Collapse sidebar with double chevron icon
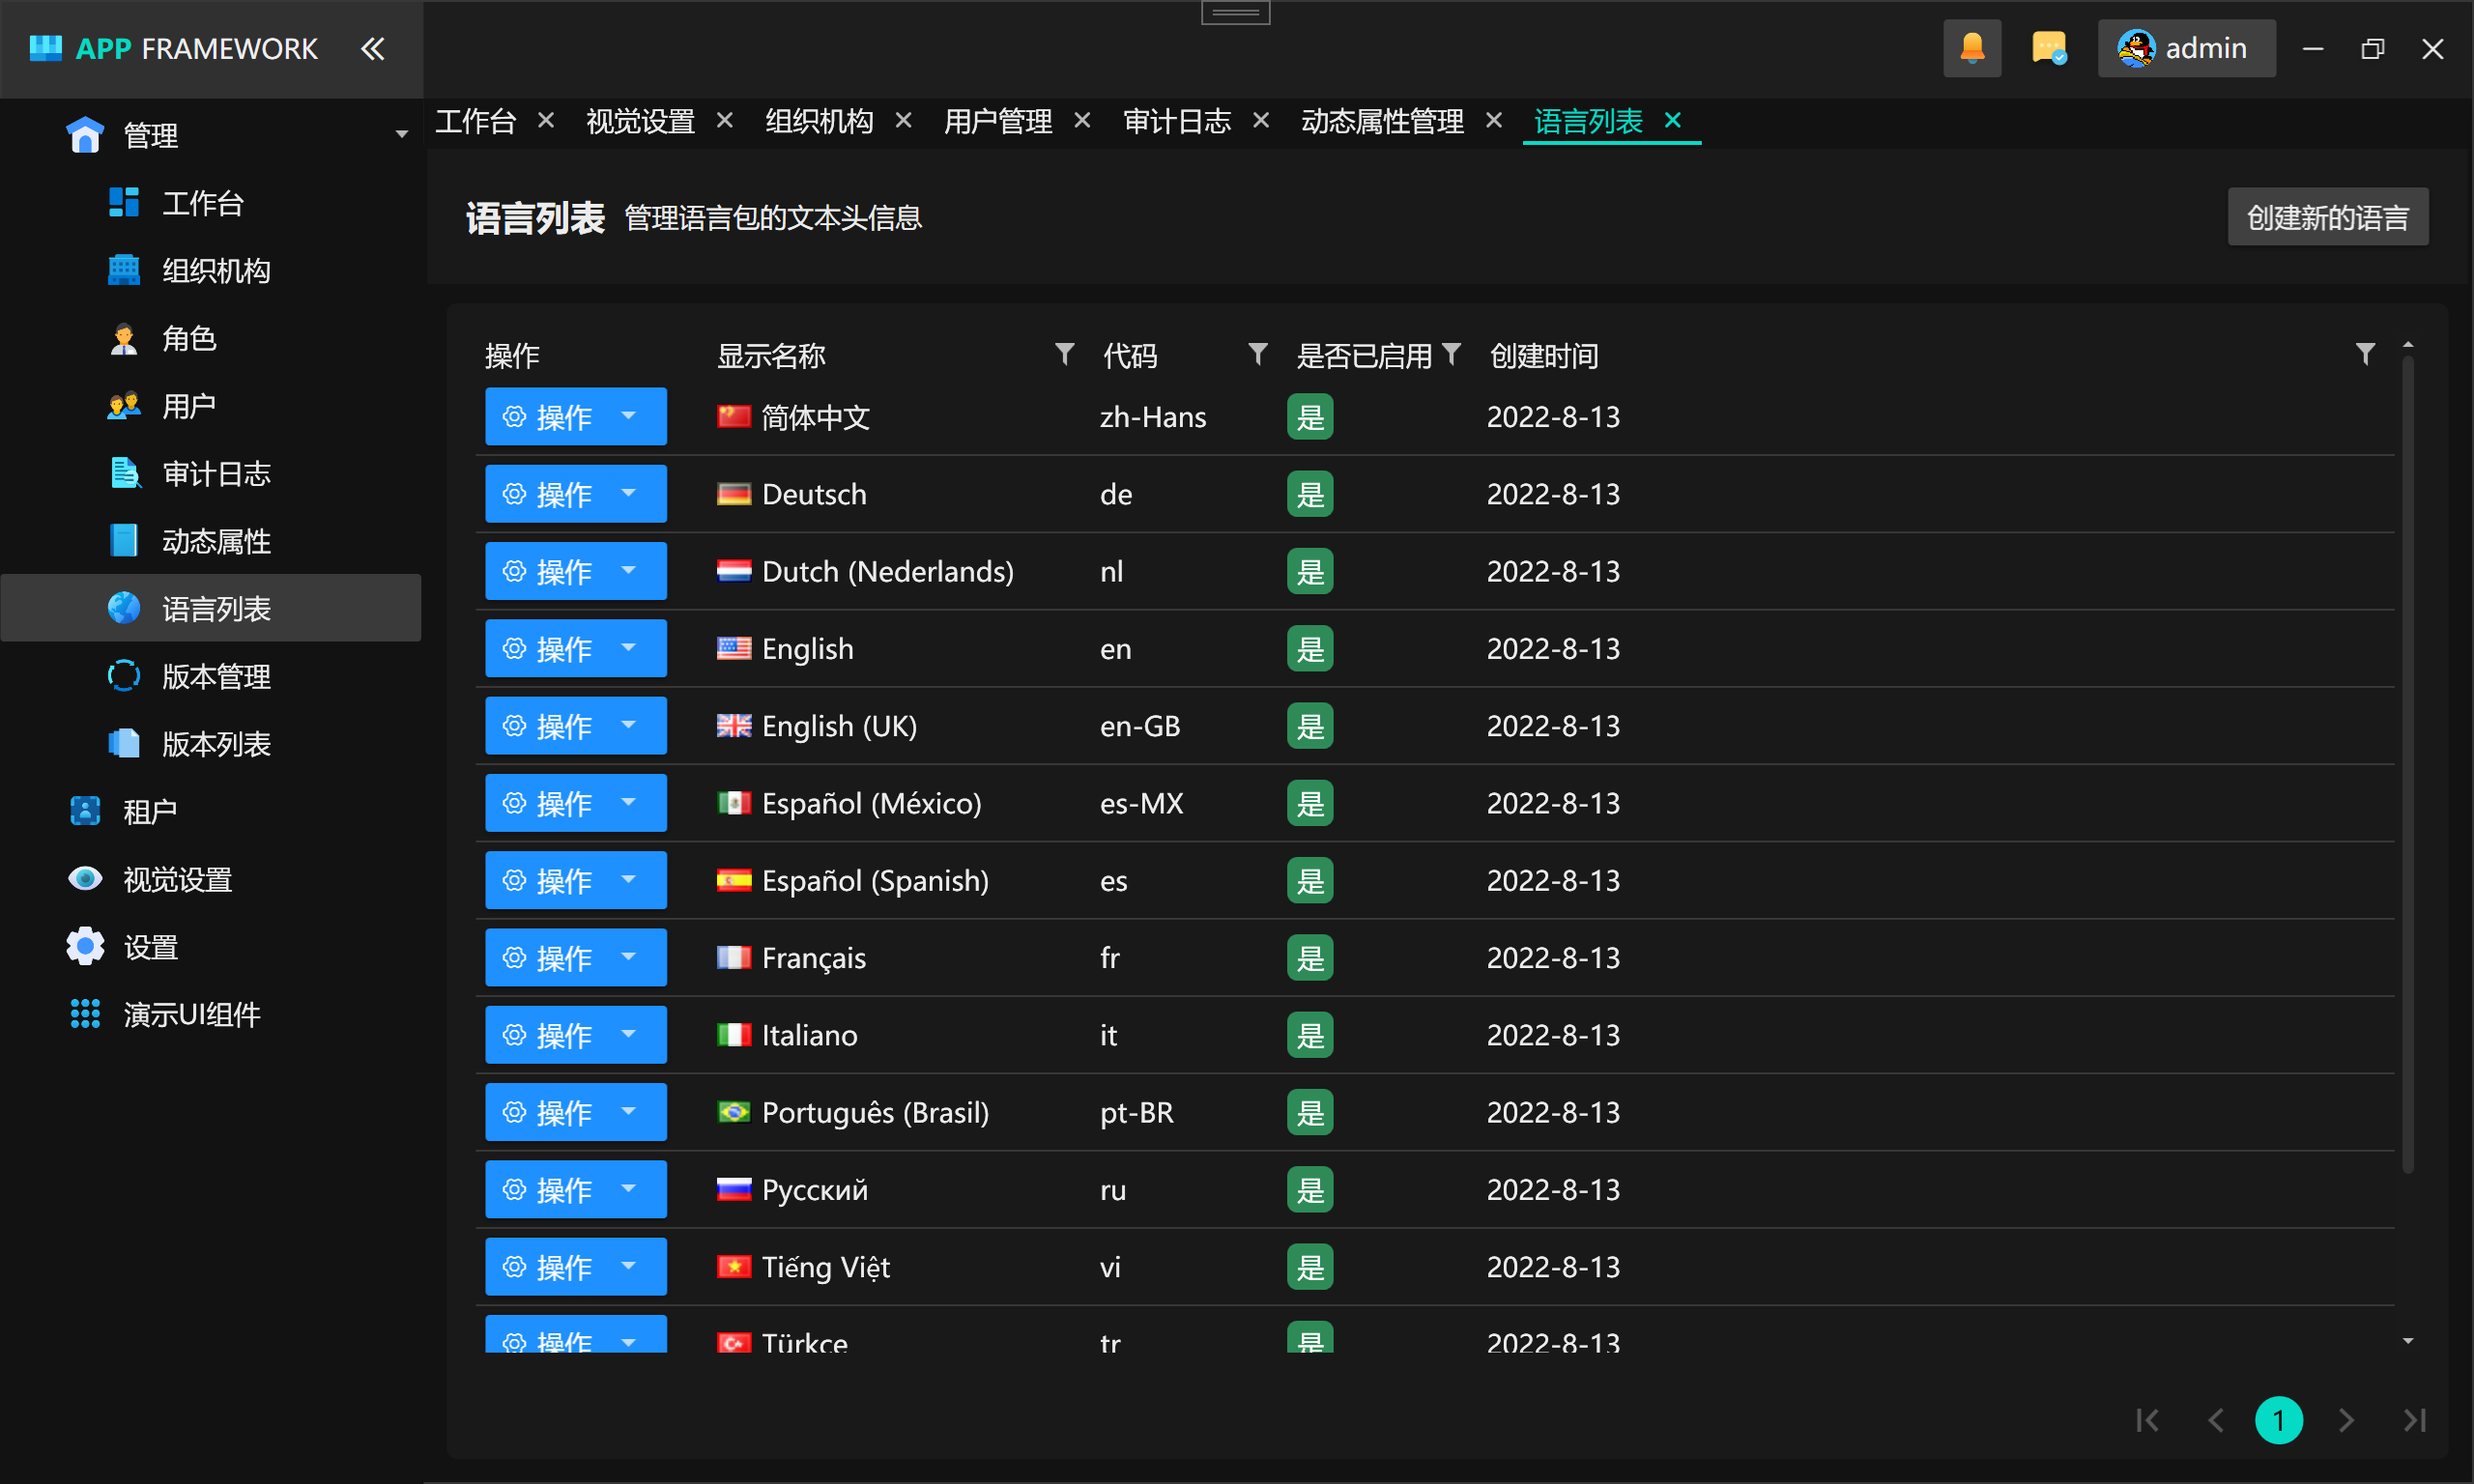The width and height of the screenshot is (2474, 1484). tap(372, 48)
